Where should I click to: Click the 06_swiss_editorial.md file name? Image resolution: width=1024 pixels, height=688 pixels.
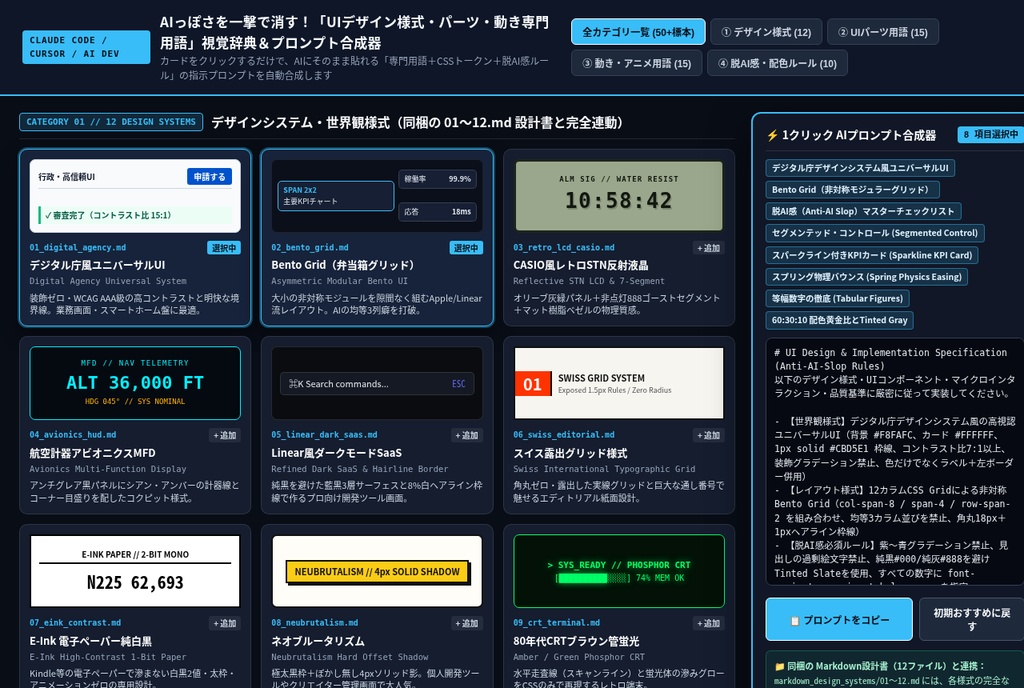(564, 435)
